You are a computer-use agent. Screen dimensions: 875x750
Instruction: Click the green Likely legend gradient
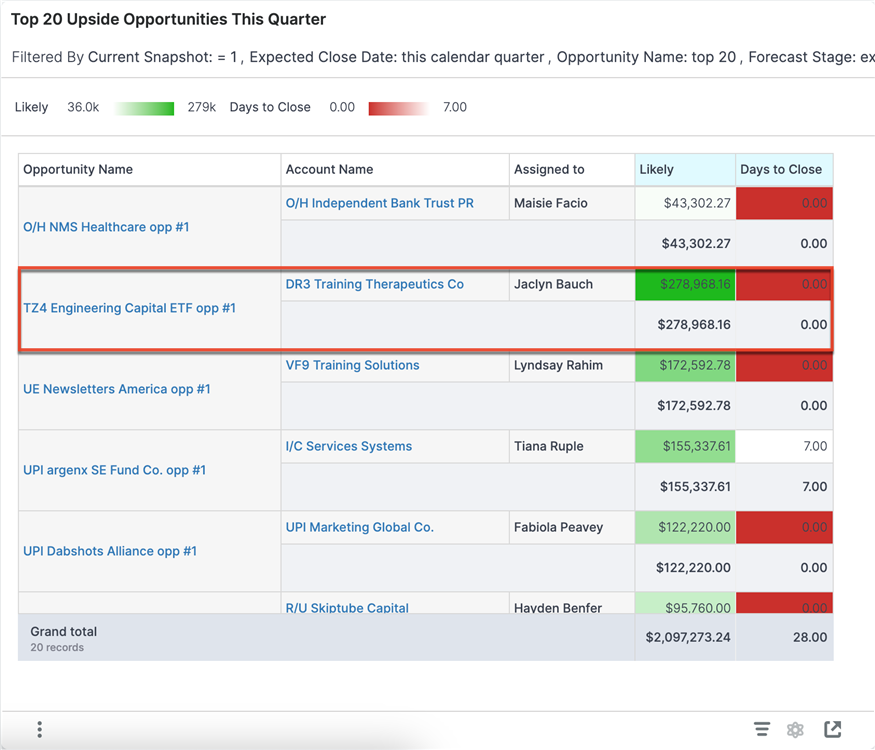click(144, 108)
